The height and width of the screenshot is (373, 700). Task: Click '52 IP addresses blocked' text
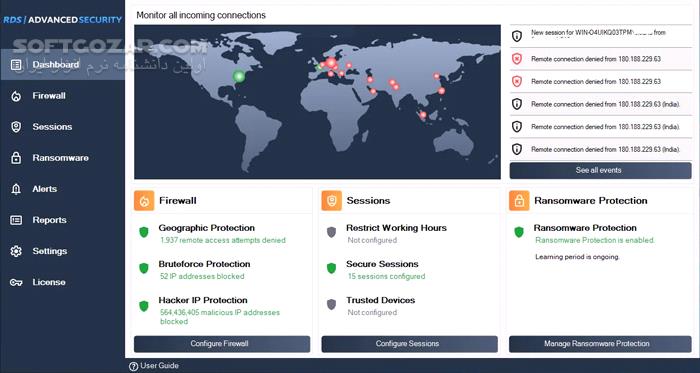pos(202,277)
